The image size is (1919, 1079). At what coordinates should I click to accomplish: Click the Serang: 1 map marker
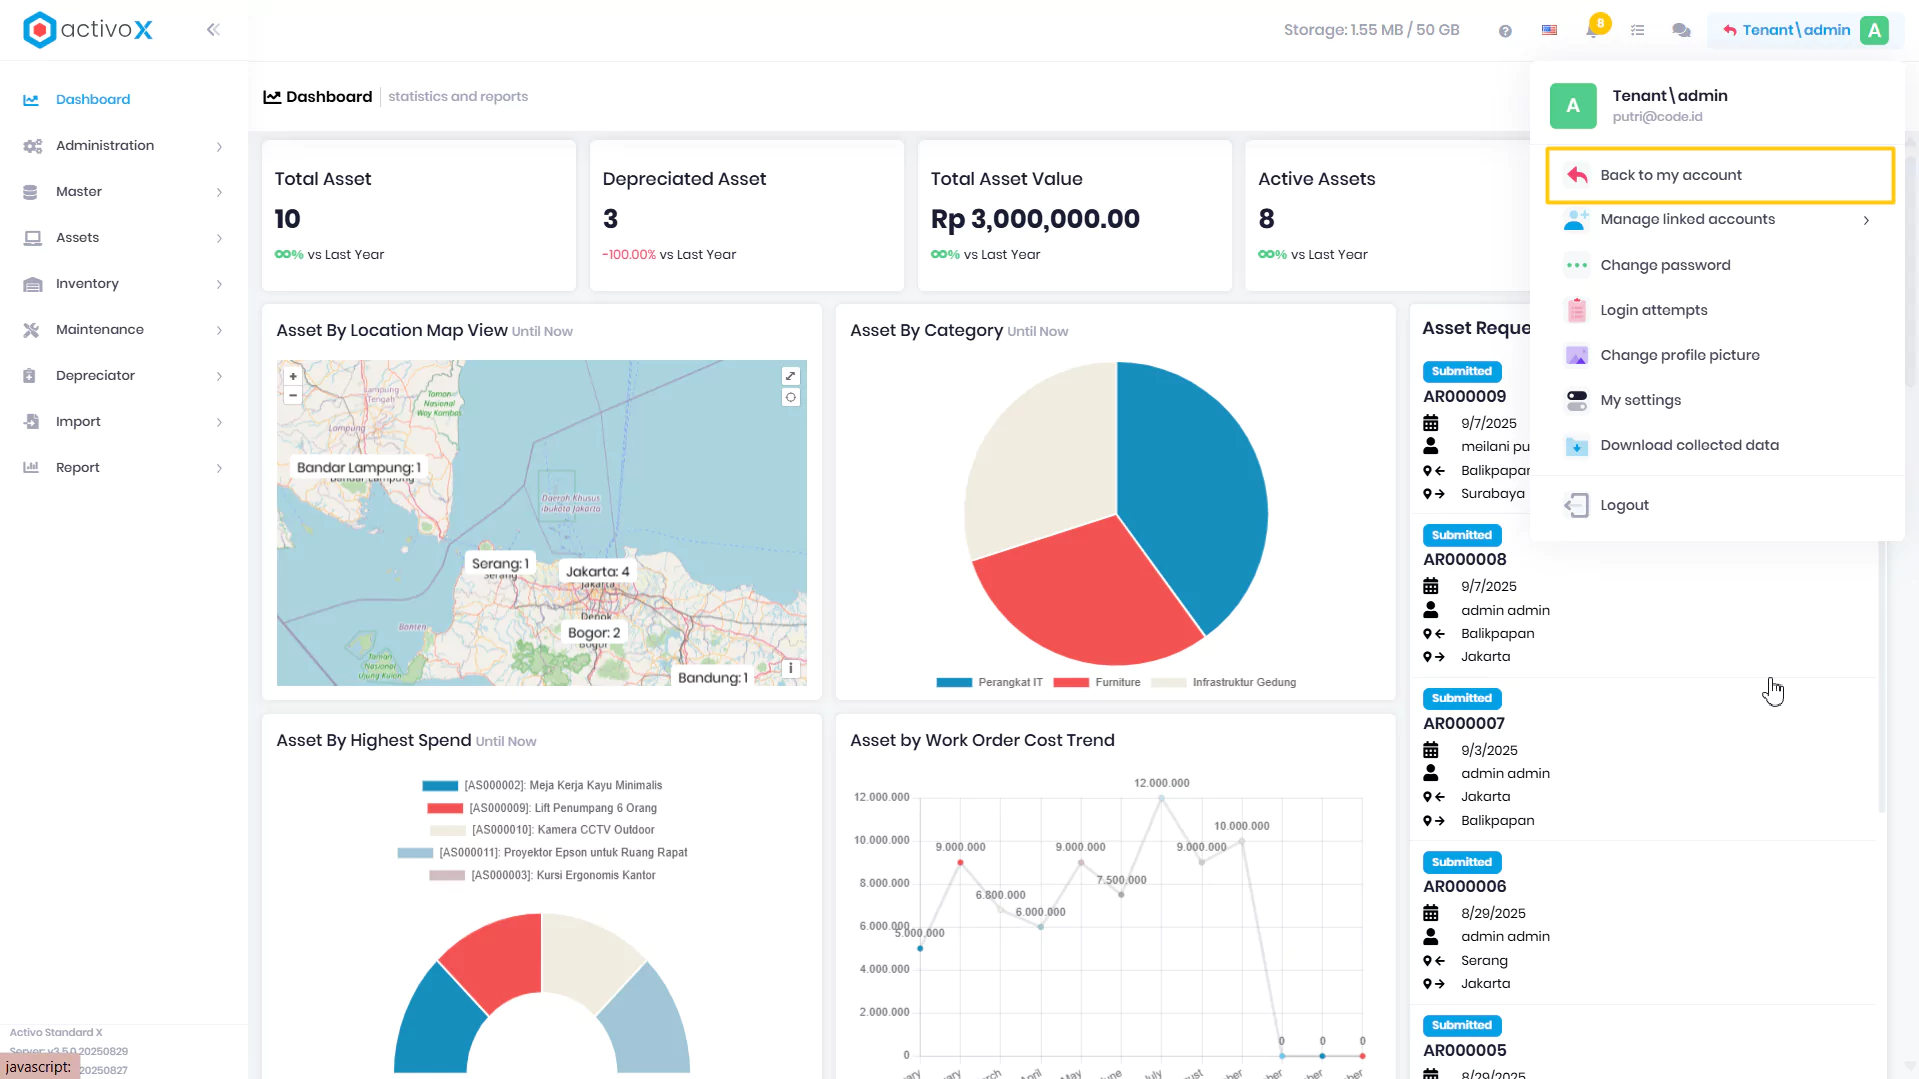tap(500, 564)
